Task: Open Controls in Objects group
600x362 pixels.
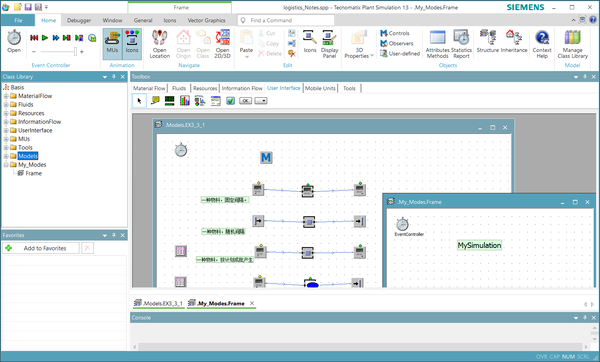Action: (395, 33)
